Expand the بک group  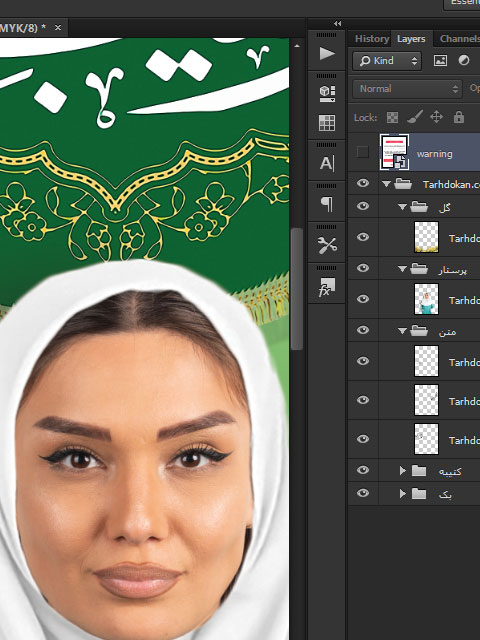(403, 494)
